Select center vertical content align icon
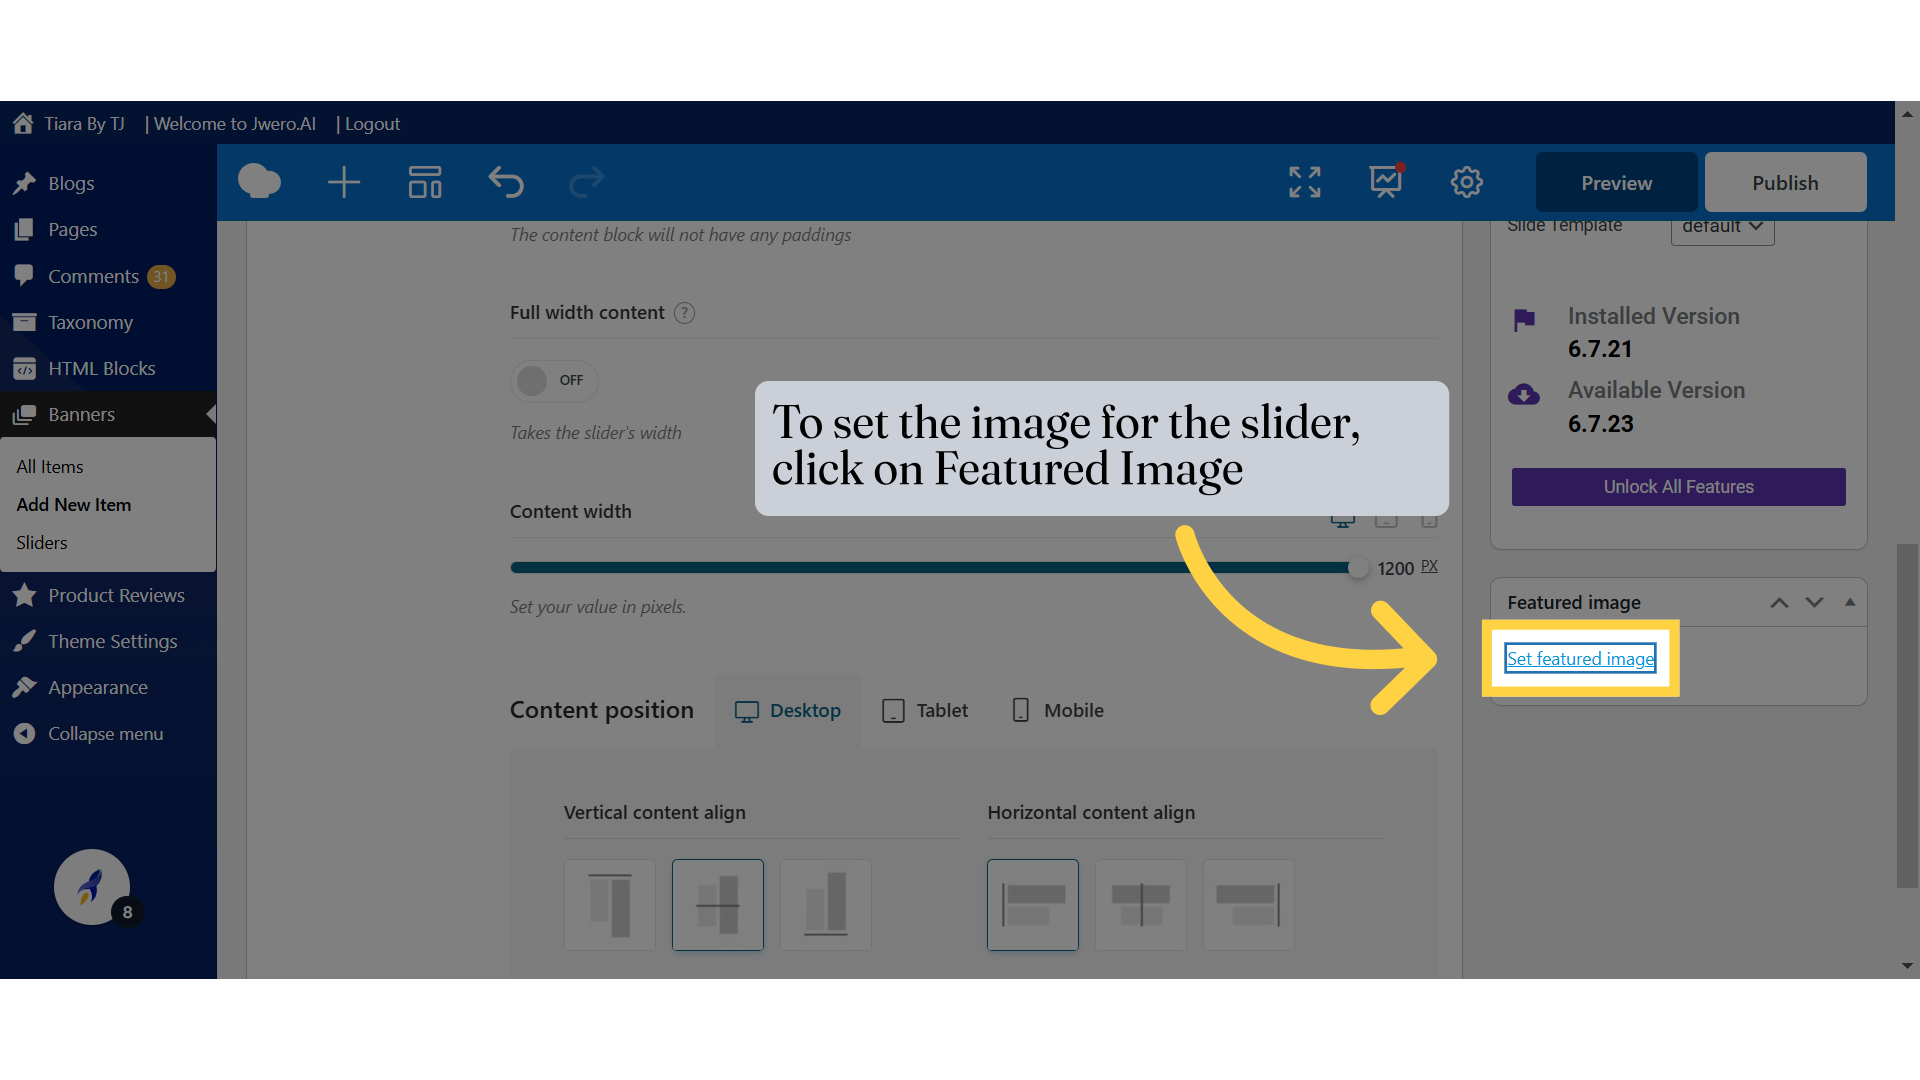 click(x=716, y=903)
